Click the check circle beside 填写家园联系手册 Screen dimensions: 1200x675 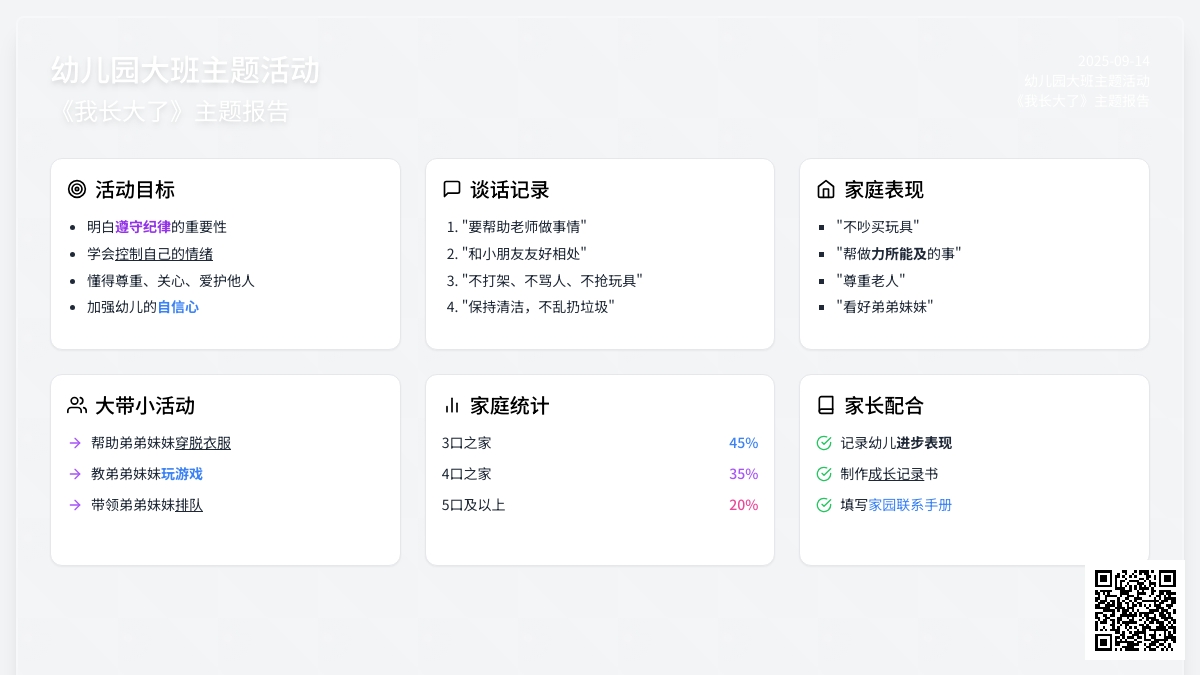[x=824, y=505]
